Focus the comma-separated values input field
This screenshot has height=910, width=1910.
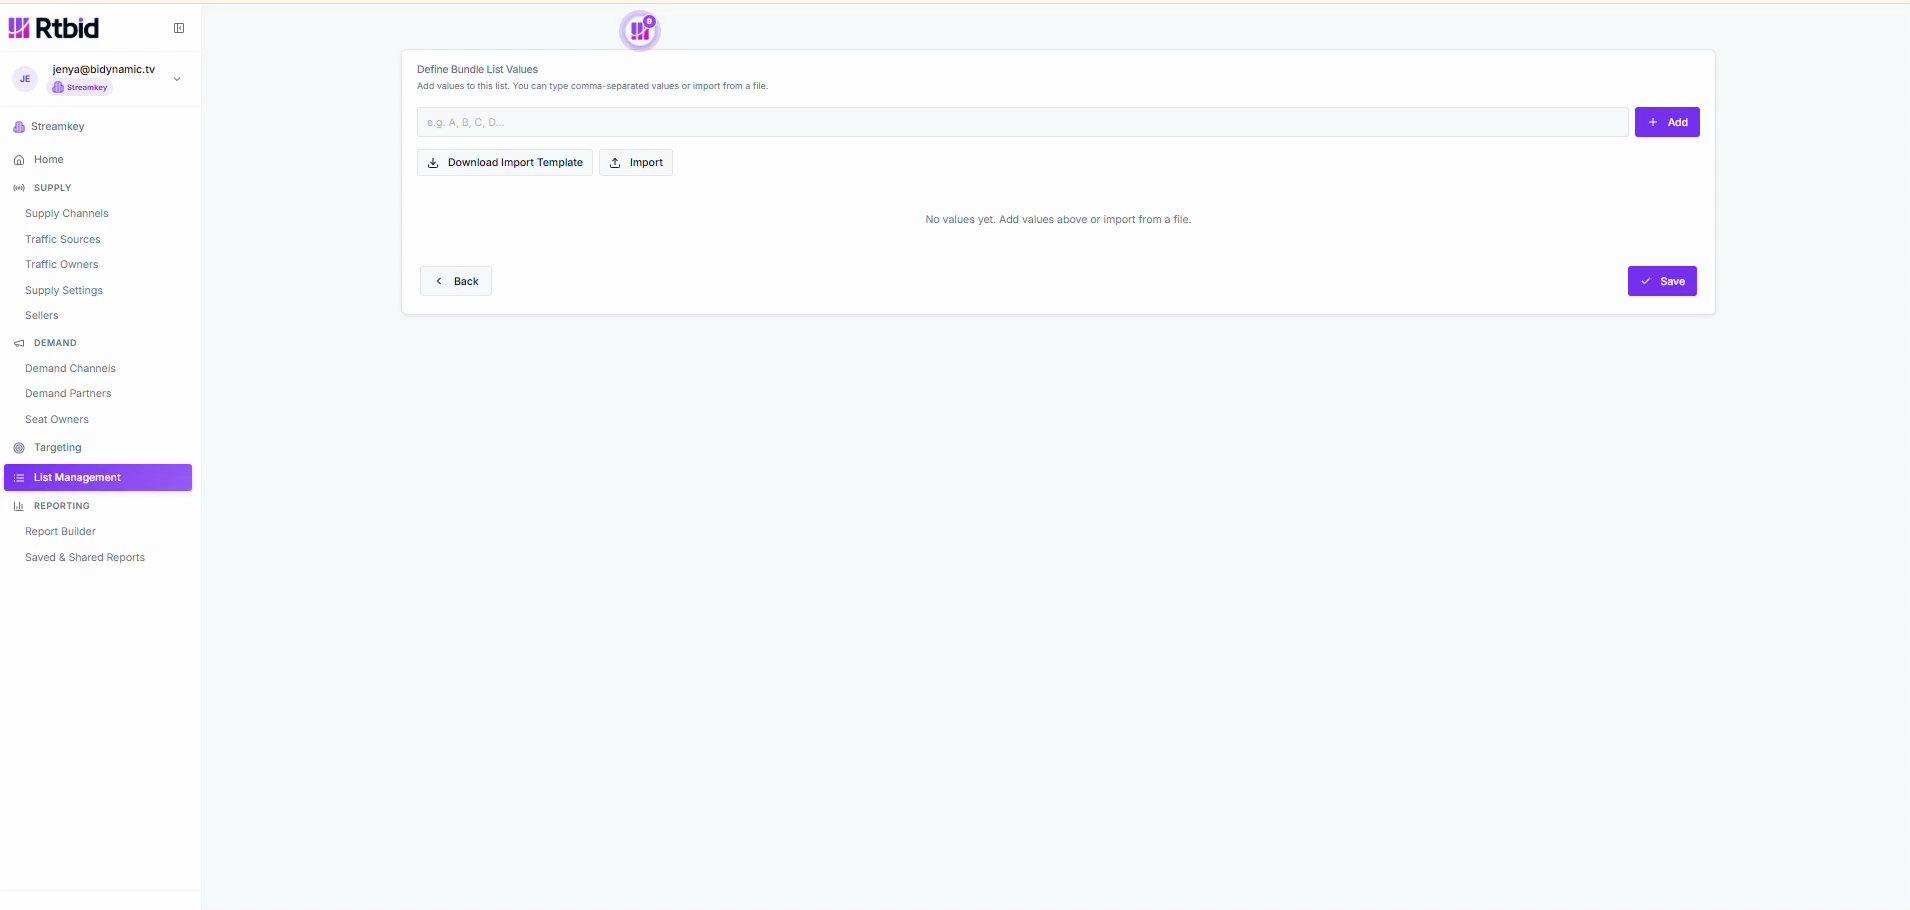(x=1022, y=122)
